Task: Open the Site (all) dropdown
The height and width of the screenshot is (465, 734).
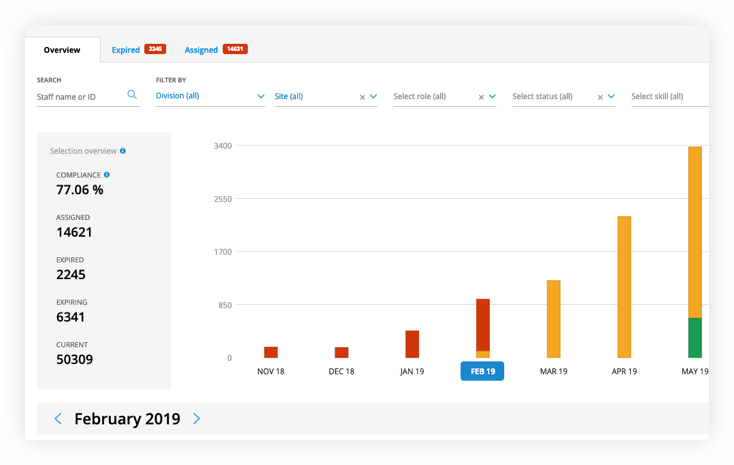Action: coord(374,97)
